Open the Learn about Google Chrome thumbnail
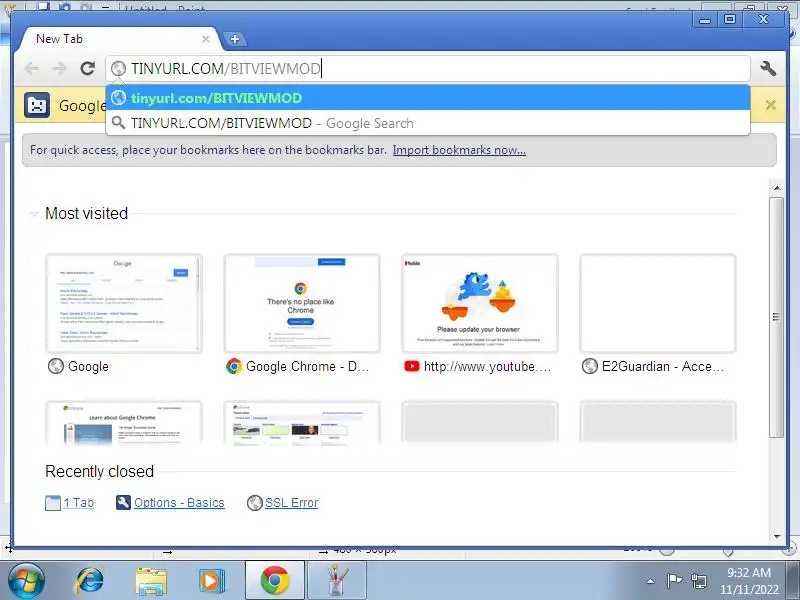The image size is (800, 600). (x=123, y=422)
